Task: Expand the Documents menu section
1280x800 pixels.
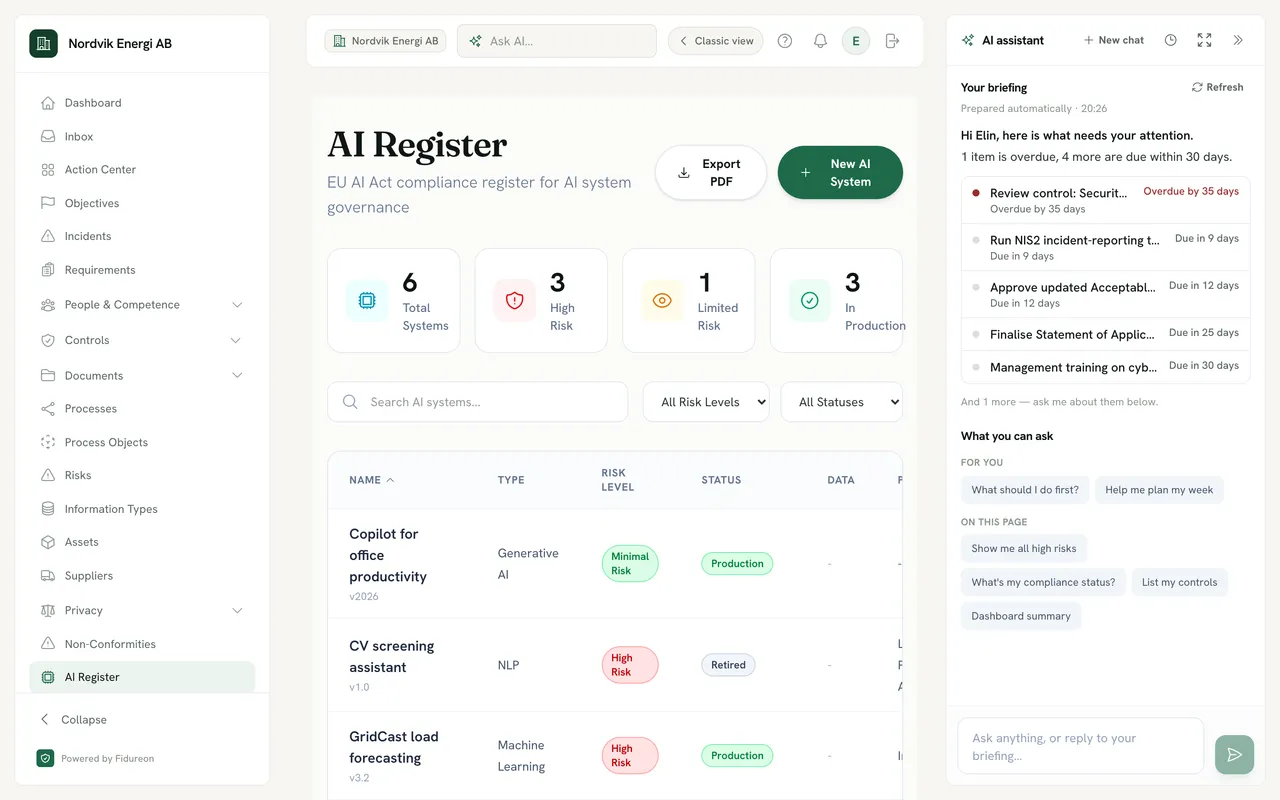Action: [142, 376]
